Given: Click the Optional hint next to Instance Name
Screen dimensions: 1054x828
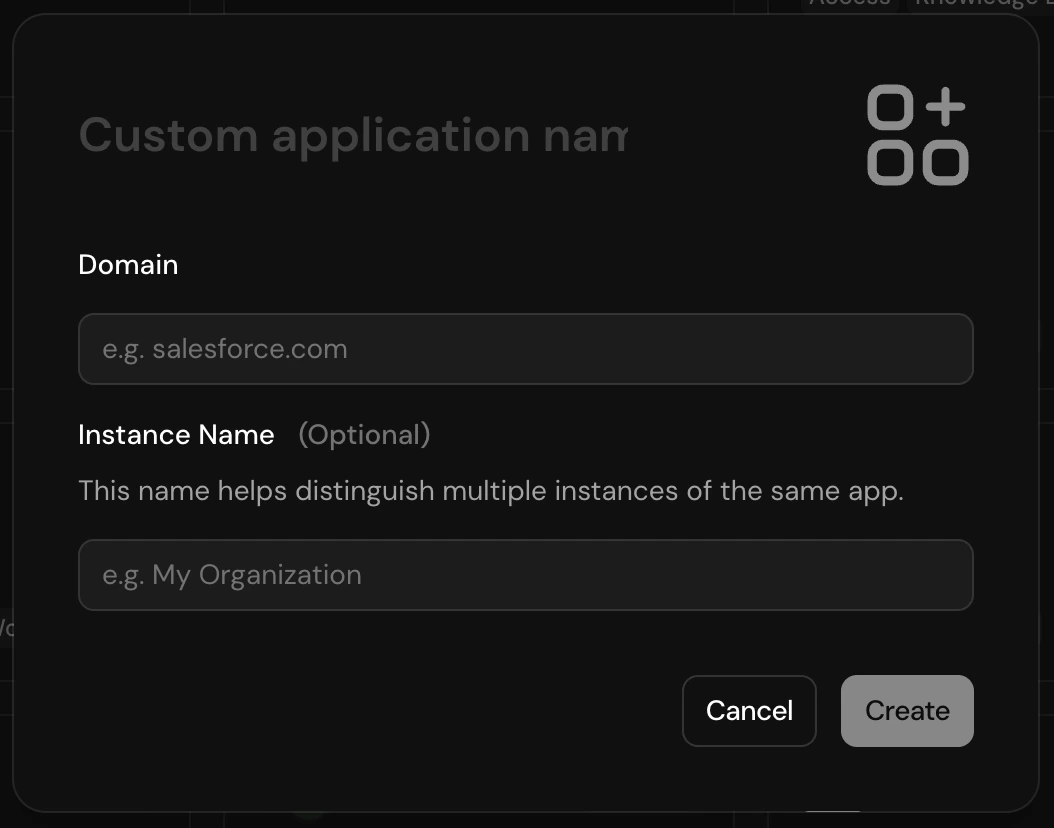Looking at the screenshot, I should coord(364,434).
